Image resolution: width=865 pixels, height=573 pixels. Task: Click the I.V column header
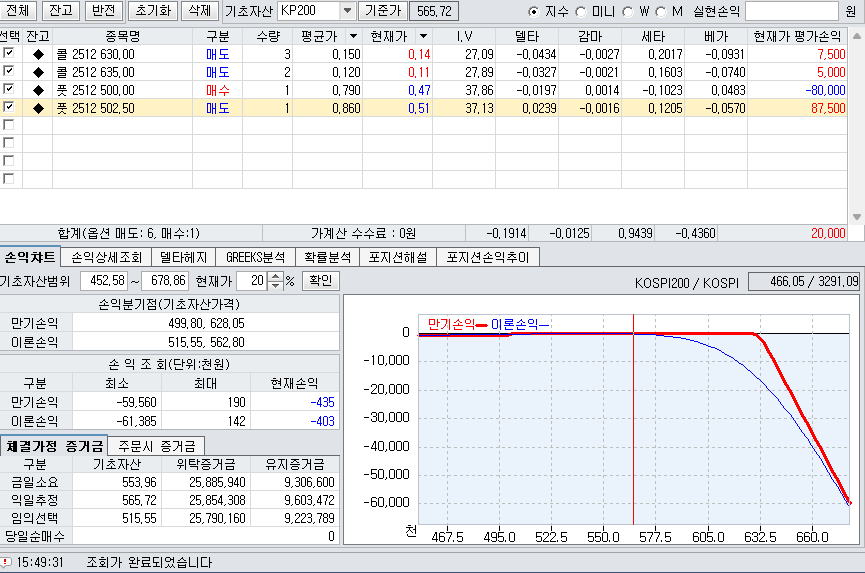[x=464, y=36]
